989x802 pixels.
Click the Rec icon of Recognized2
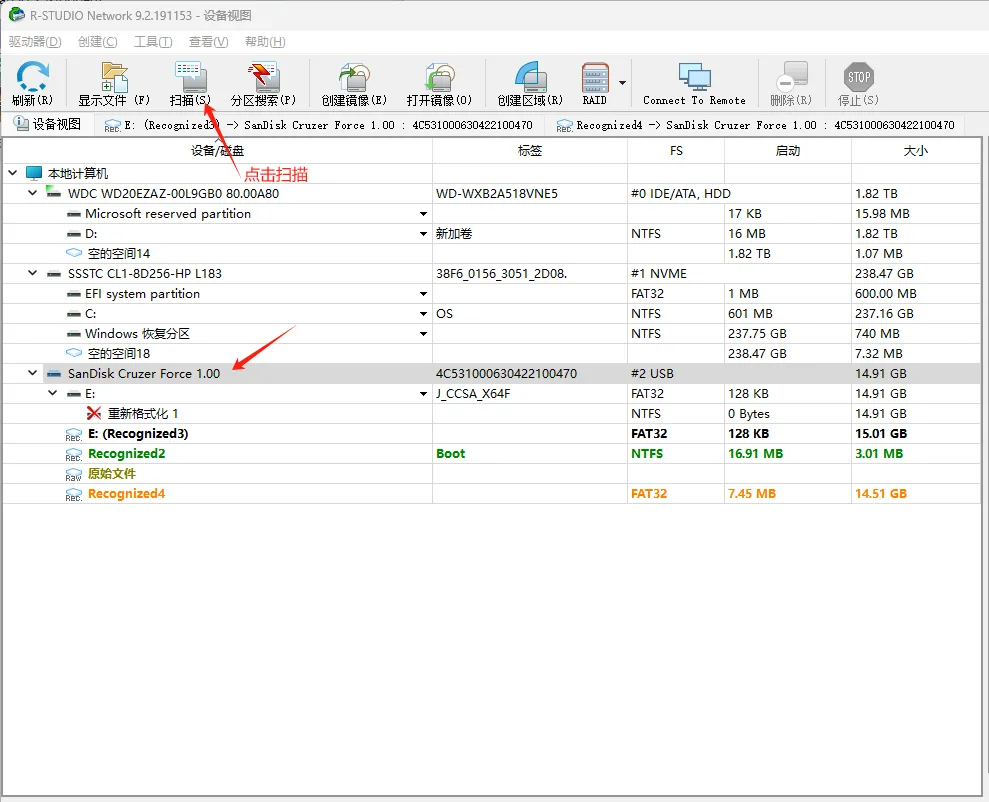pos(74,455)
